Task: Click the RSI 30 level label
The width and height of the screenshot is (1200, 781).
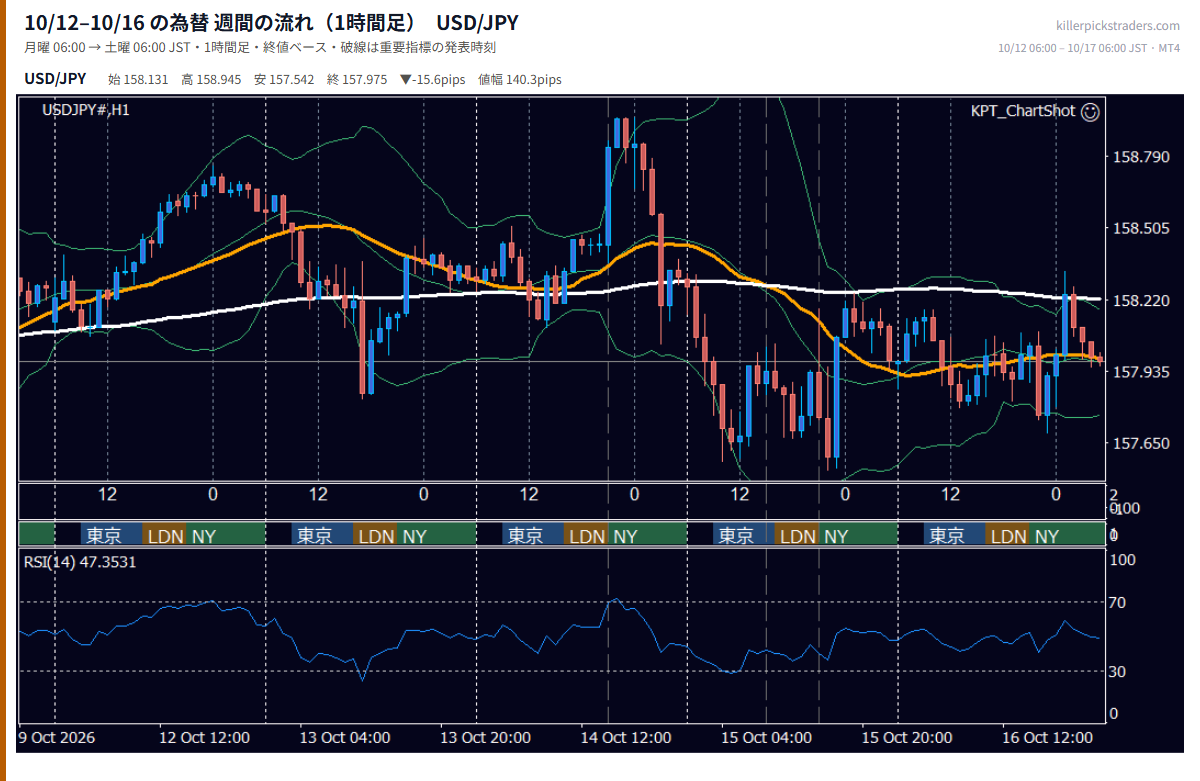Action: (1118, 671)
